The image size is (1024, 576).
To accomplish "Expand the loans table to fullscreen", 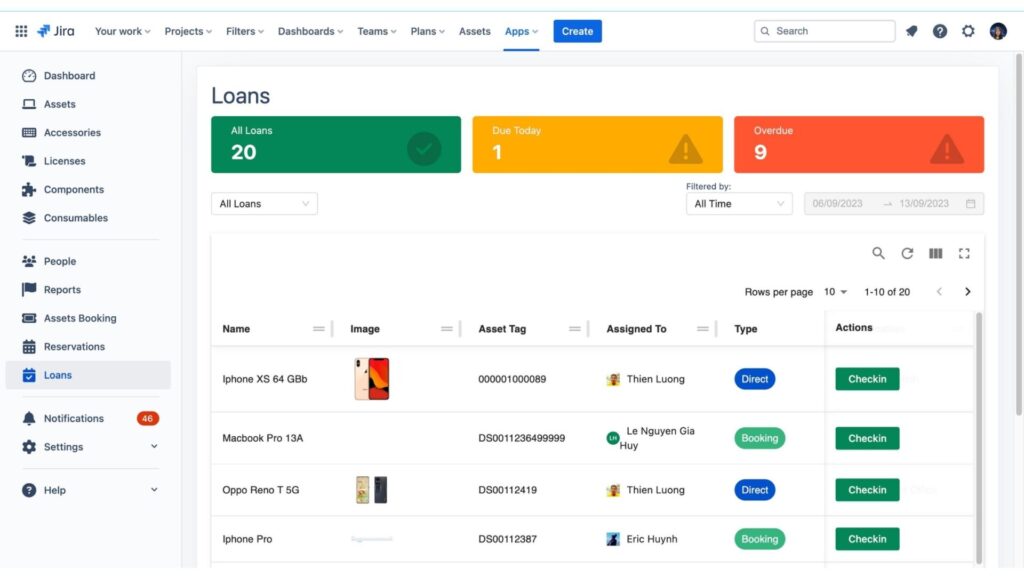I will 963,253.
